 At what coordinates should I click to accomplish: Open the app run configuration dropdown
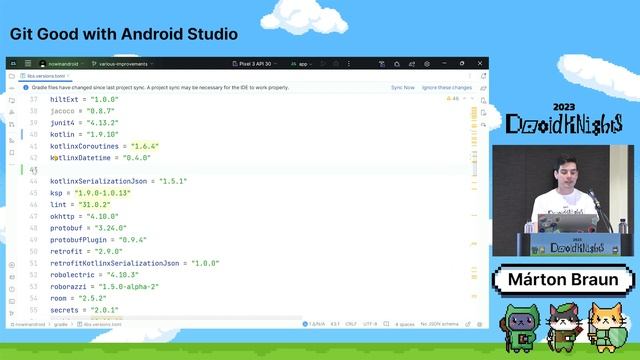click(x=301, y=64)
